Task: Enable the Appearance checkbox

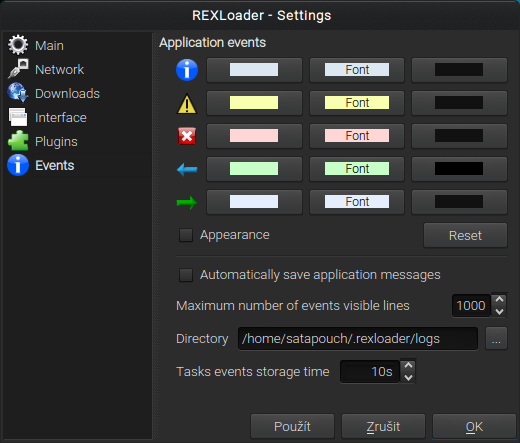Action: click(x=186, y=235)
